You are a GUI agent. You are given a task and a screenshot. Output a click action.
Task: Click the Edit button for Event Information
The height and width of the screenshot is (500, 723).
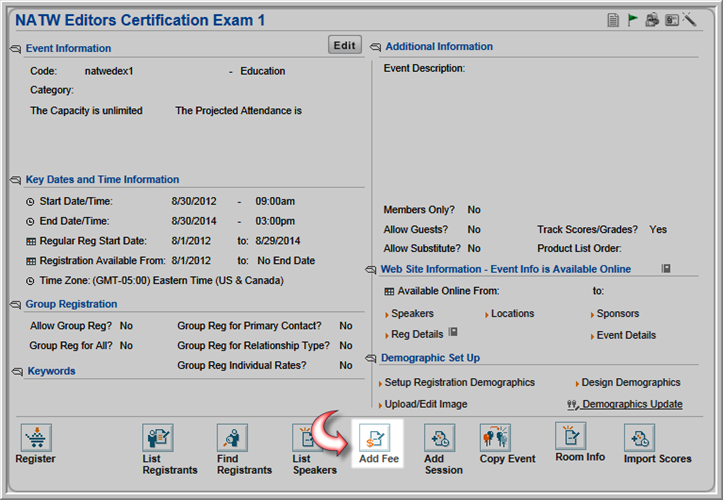click(x=344, y=45)
